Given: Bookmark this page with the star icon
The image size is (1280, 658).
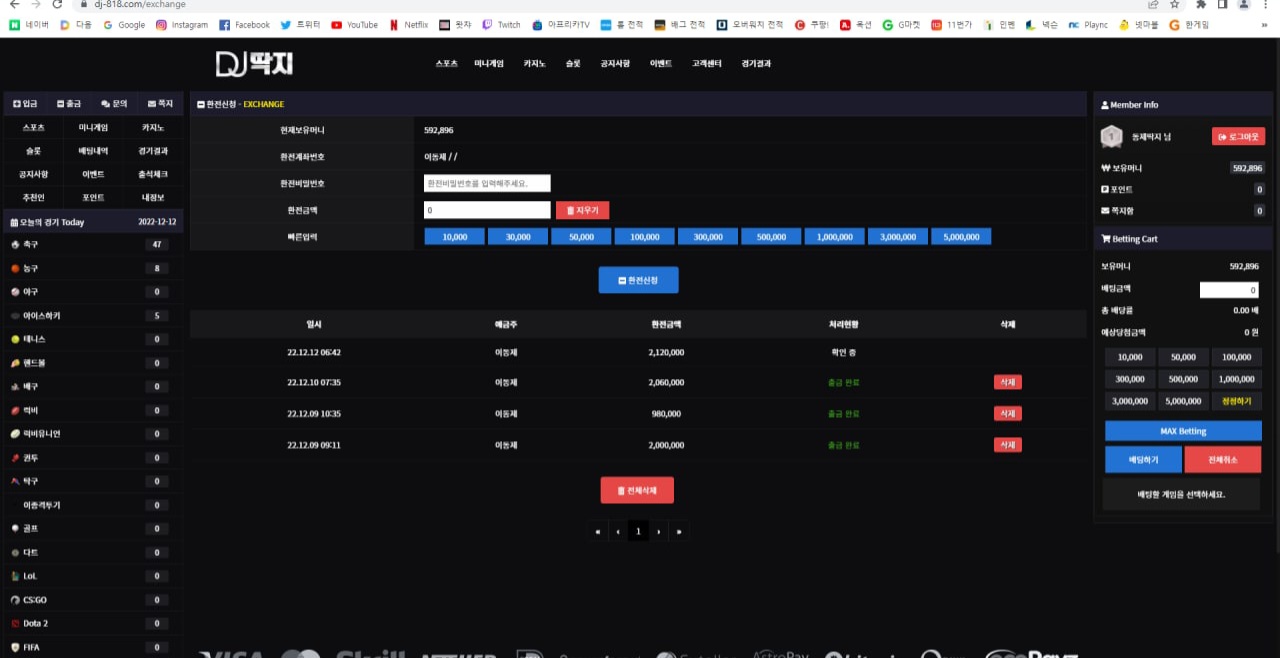Looking at the screenshot, I should (x=1174, y=4).
